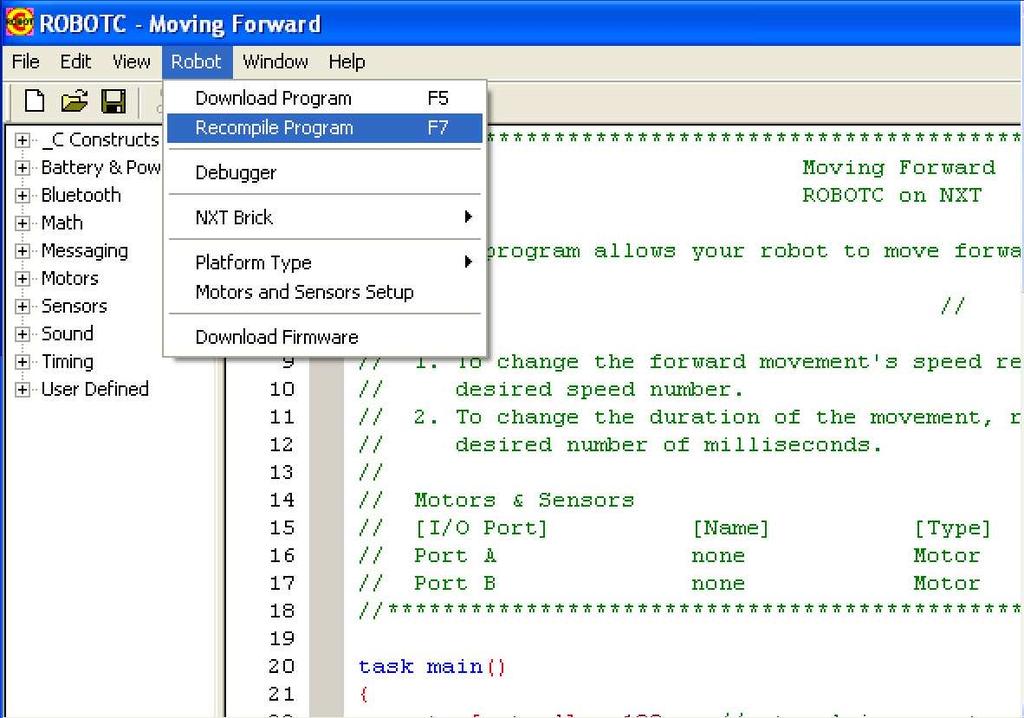Viewport: 1024px width, 718px height.
Task: Select Motors and Sensors Setup
Action: 325,291
